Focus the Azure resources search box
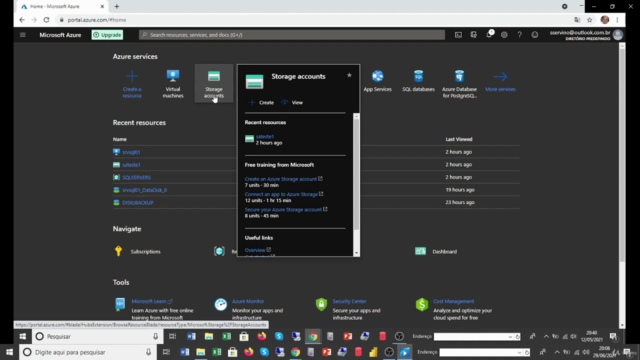This screenshot has width=640, height=360. (292, 35)
